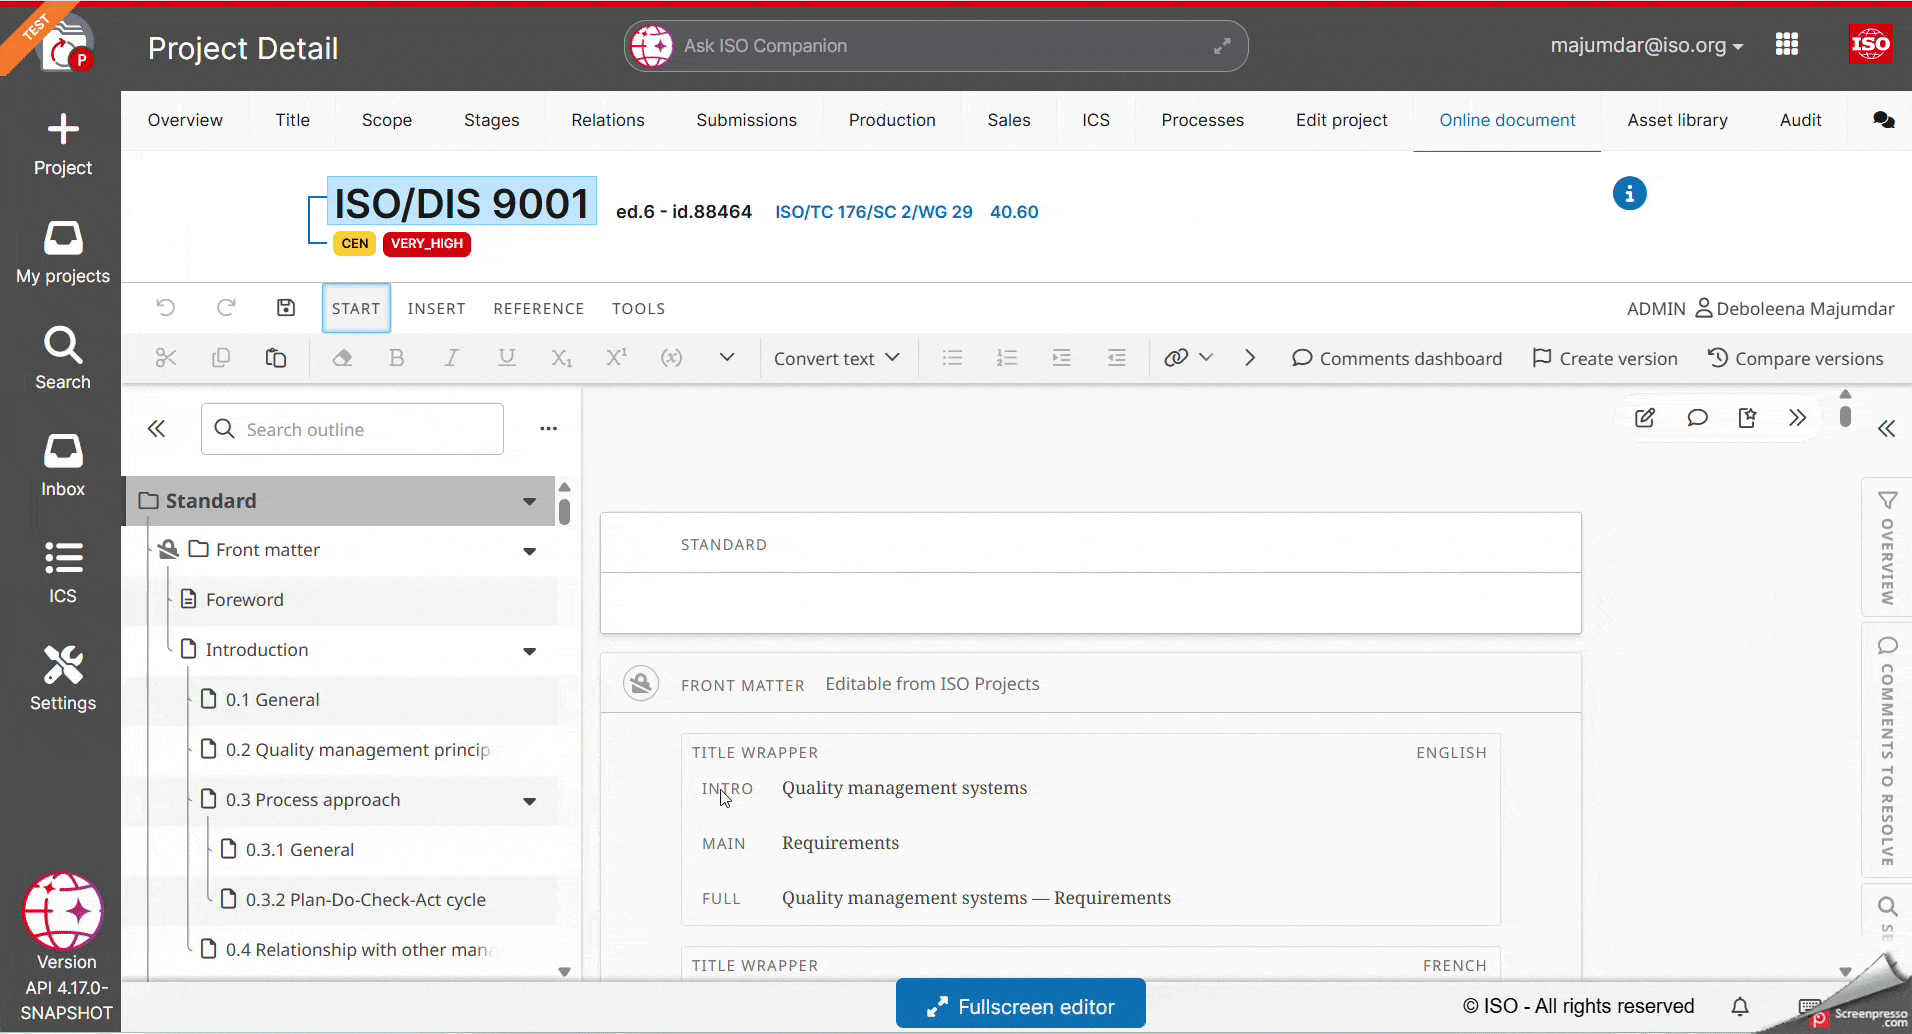1912x1034 pixels.
Task: Open Settings in sidebar
Action: click(63, 678)
